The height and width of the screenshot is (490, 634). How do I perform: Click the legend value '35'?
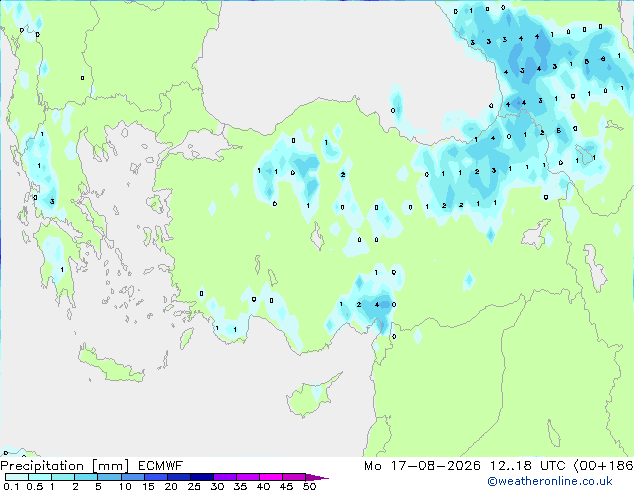click(240, 486)
